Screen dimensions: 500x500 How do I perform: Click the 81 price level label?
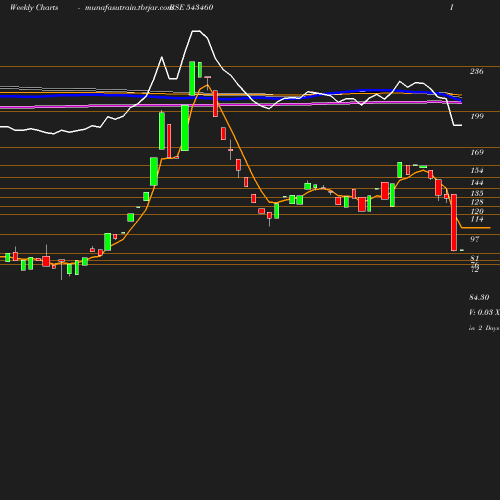pyautogui.click(x=475, y=258)
